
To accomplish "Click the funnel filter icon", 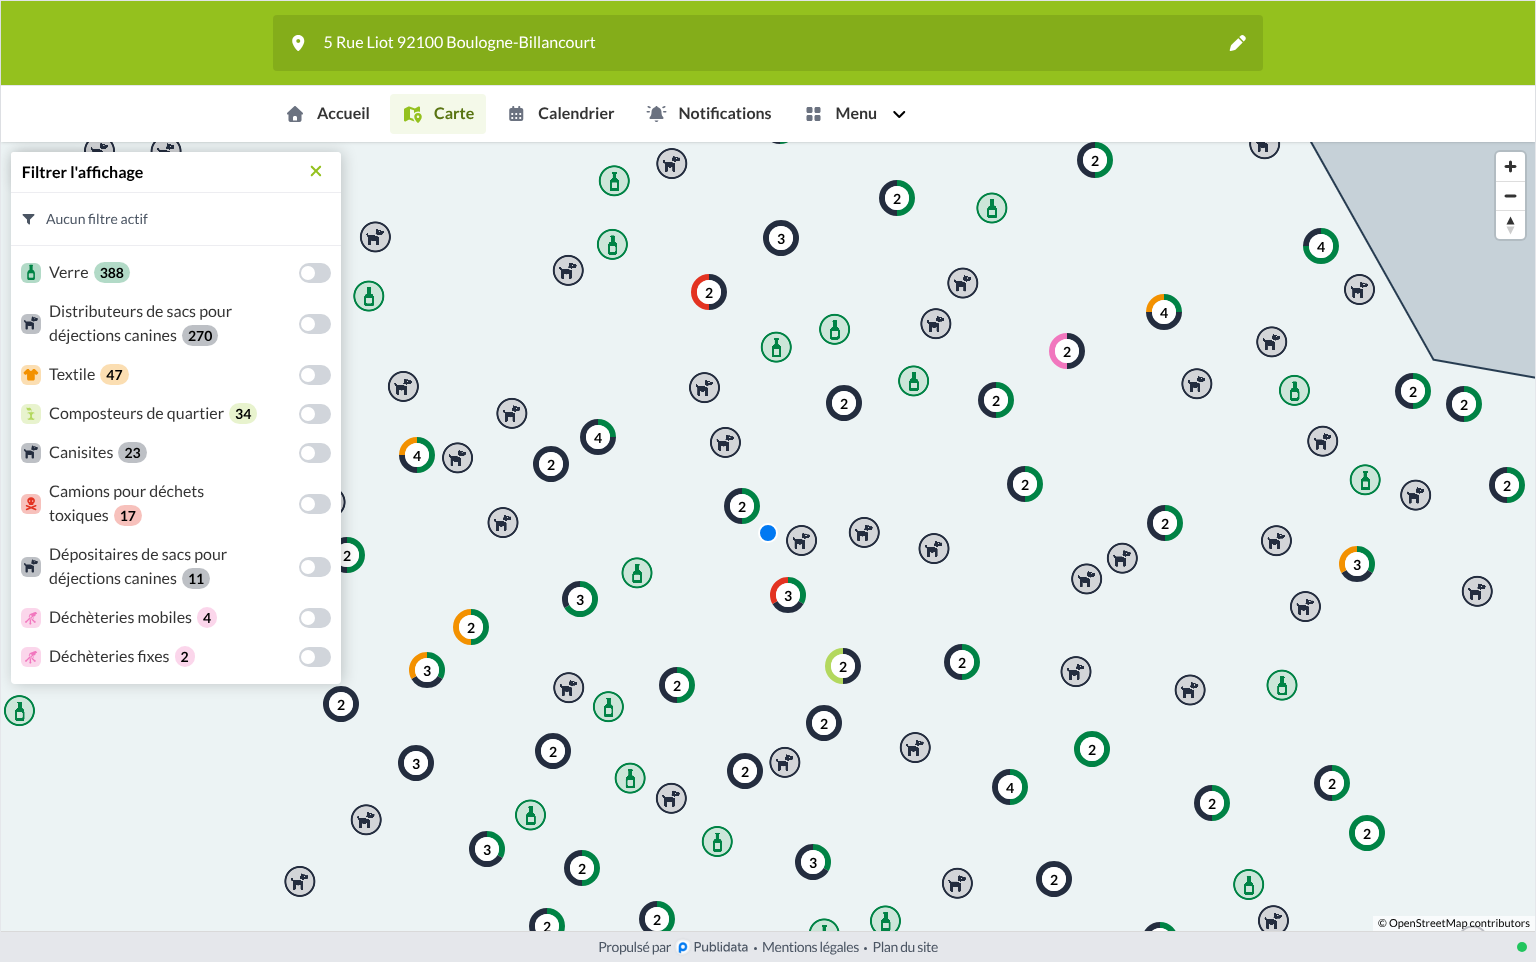I will (x=28, y=219).
